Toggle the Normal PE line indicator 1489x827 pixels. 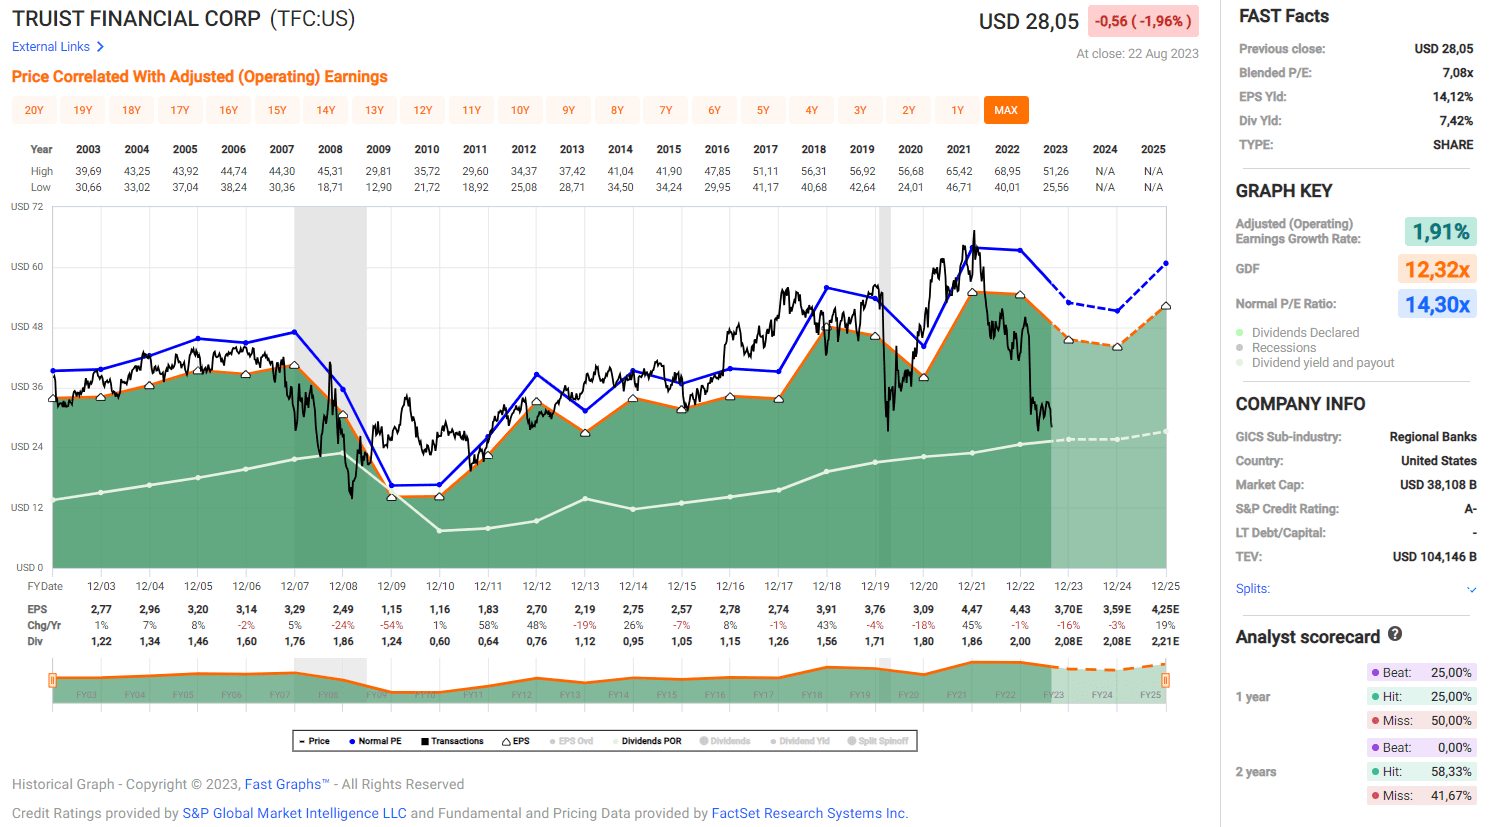pyautogui.click(x=379, y=740)
